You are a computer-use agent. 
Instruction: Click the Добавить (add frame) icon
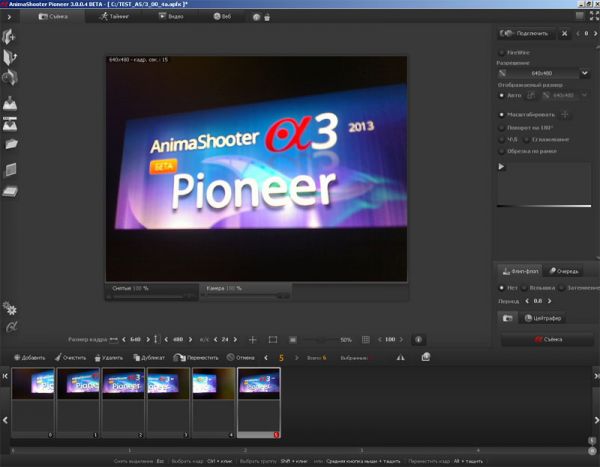tap(15, 357)
